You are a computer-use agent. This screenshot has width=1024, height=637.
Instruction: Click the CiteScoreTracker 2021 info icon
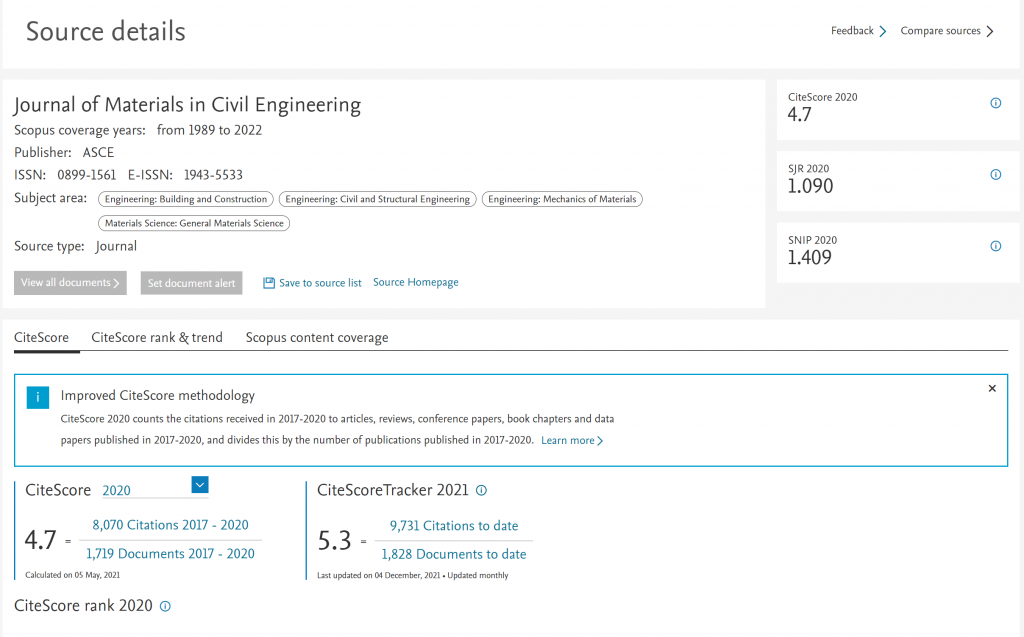pyautogui.click(x=481, y=490)
